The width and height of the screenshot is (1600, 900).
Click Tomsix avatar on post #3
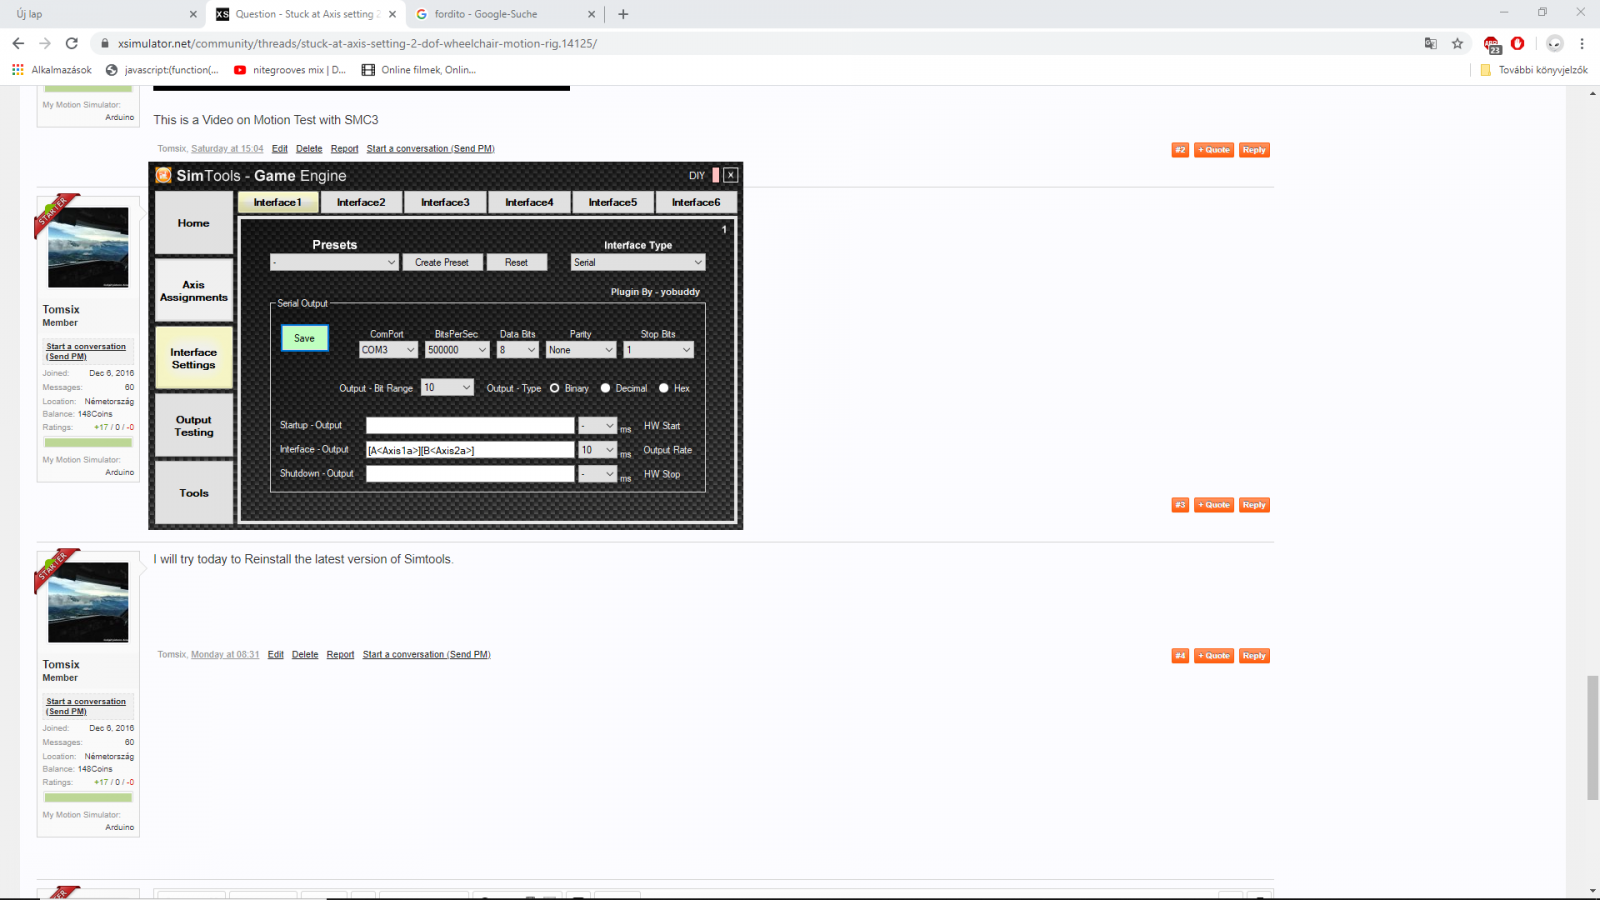point(88,247)
